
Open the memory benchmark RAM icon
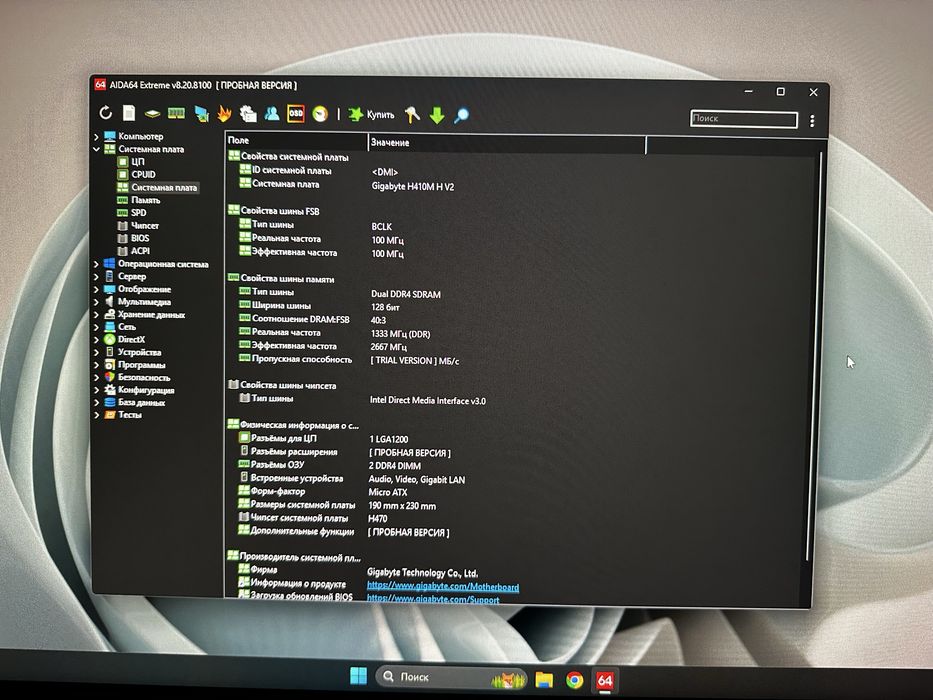click(x=176, y=113)
